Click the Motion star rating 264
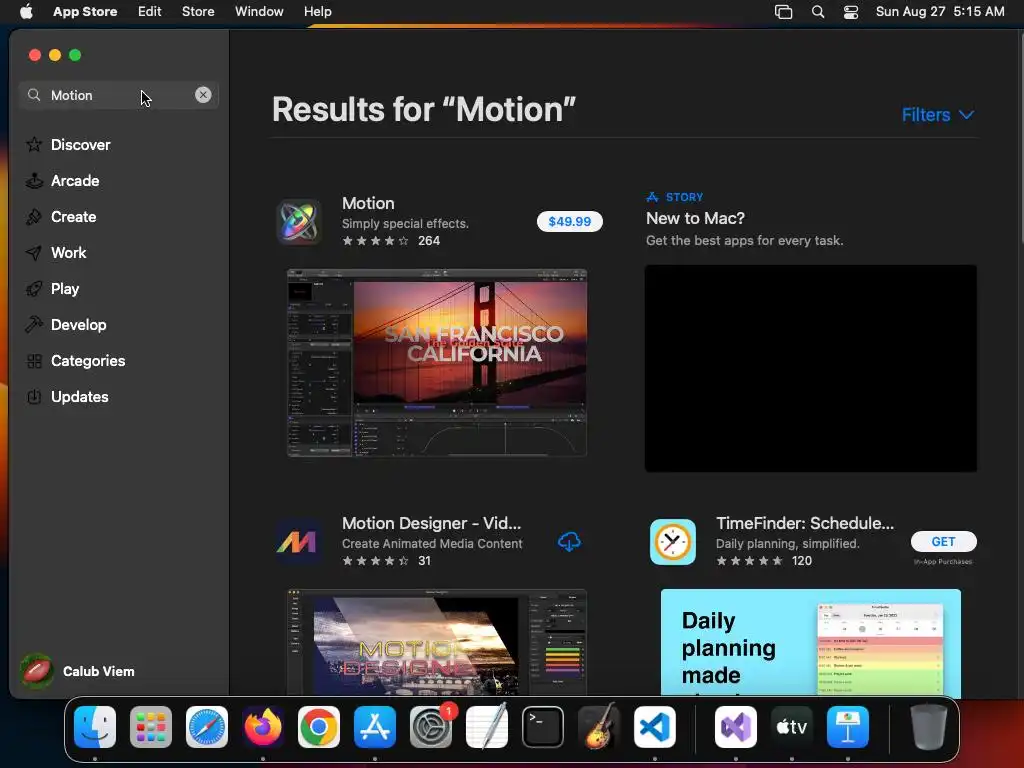Screen dimensions: 1024x768 click(391, 240)
